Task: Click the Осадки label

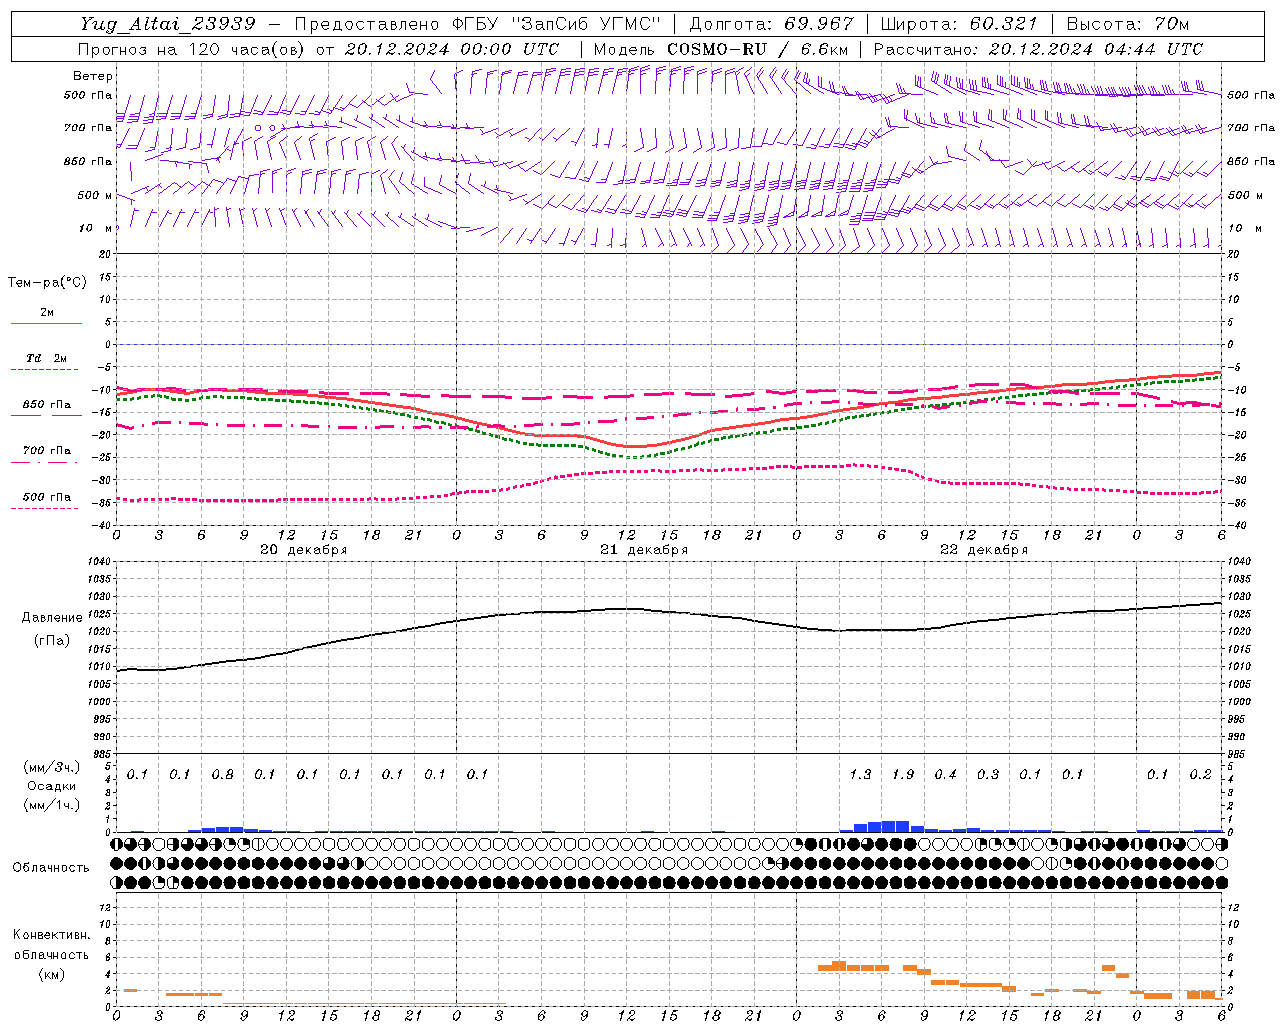Action: click(x=51, y=786)
